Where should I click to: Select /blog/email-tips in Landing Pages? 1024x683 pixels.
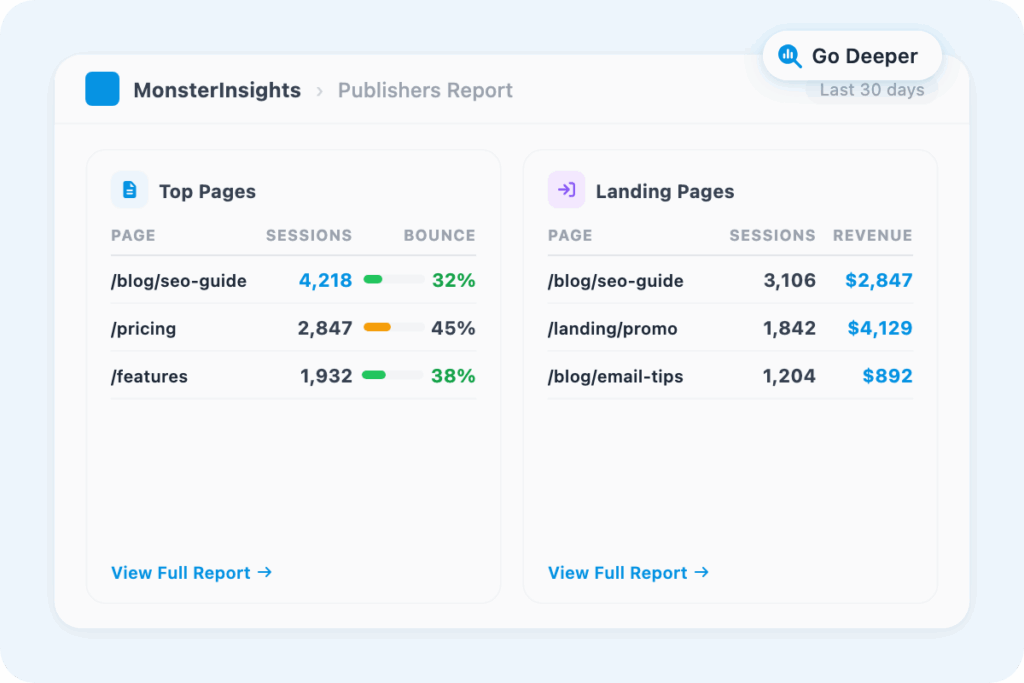615,376
